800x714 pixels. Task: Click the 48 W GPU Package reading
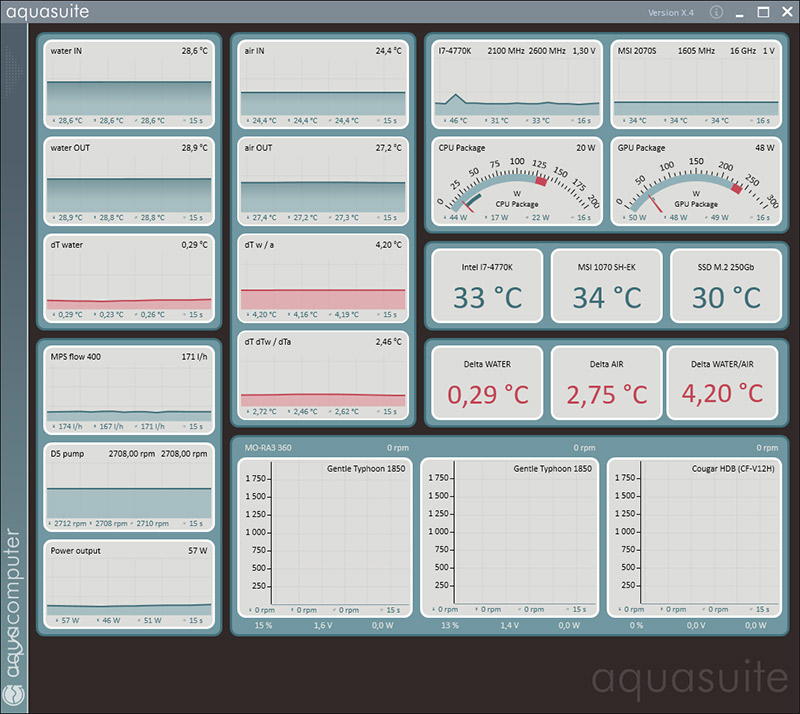(765, 147)
